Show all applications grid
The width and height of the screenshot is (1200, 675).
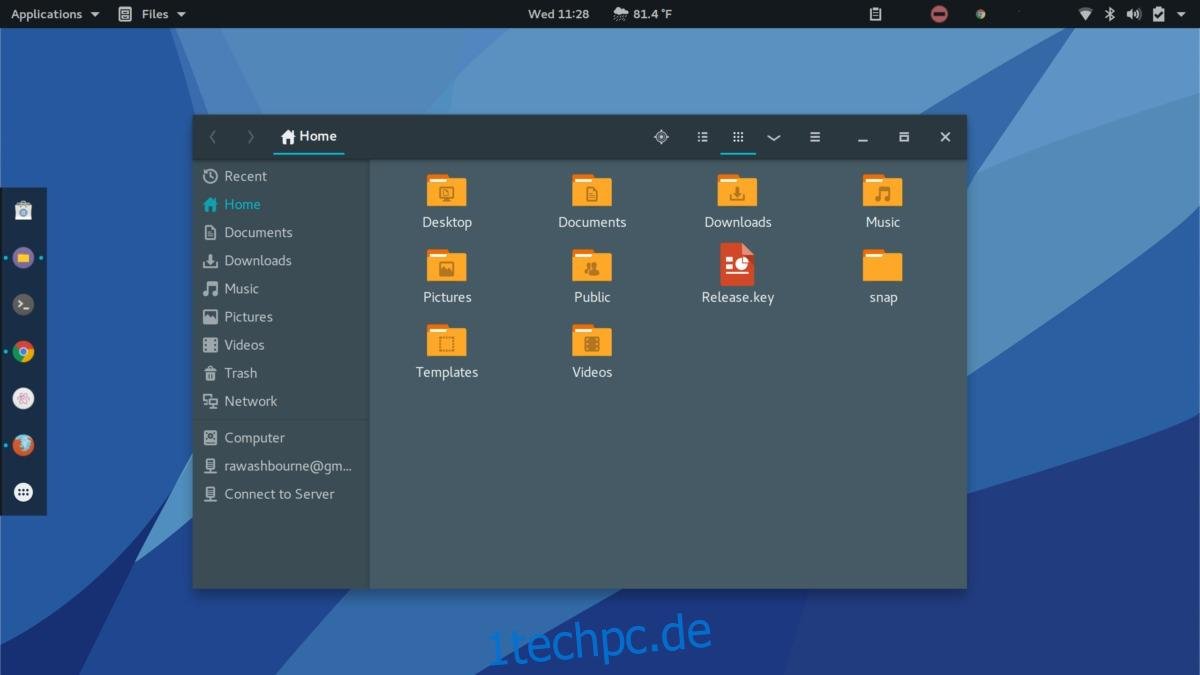click(x=23, y=492)
